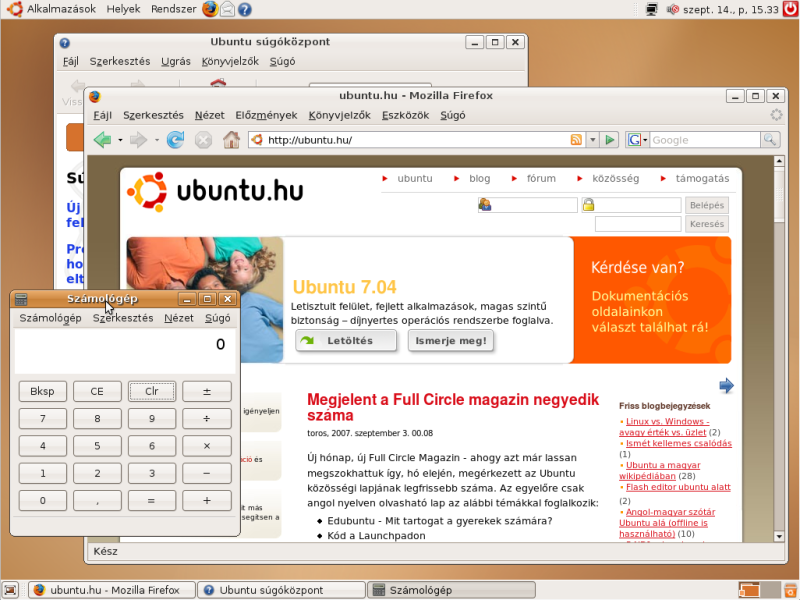800x600 pixels.
Task: Open the Szerkesztés menu in the calculator
Action: [x=123, y=318]
